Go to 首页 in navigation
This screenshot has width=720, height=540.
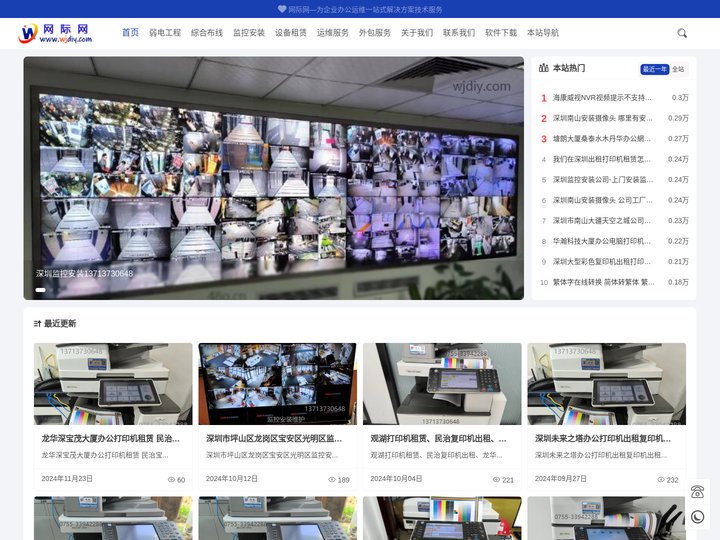(x=130, y=33)
